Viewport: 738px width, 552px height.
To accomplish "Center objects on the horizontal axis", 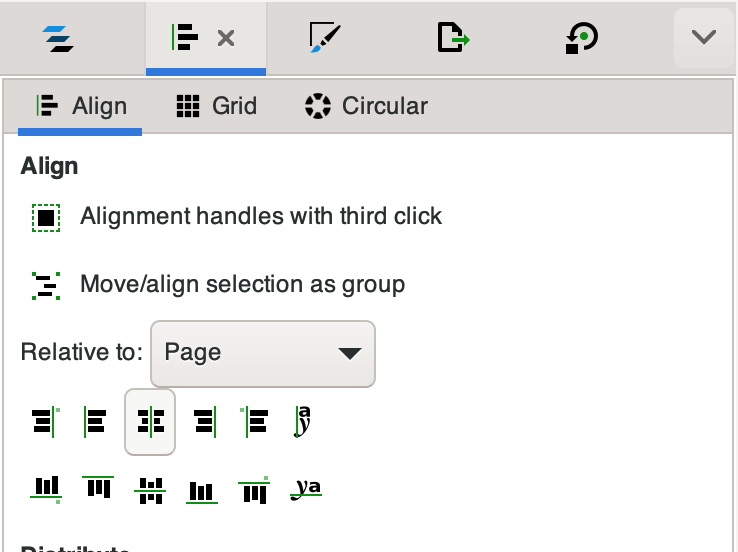I will (150, 489).
